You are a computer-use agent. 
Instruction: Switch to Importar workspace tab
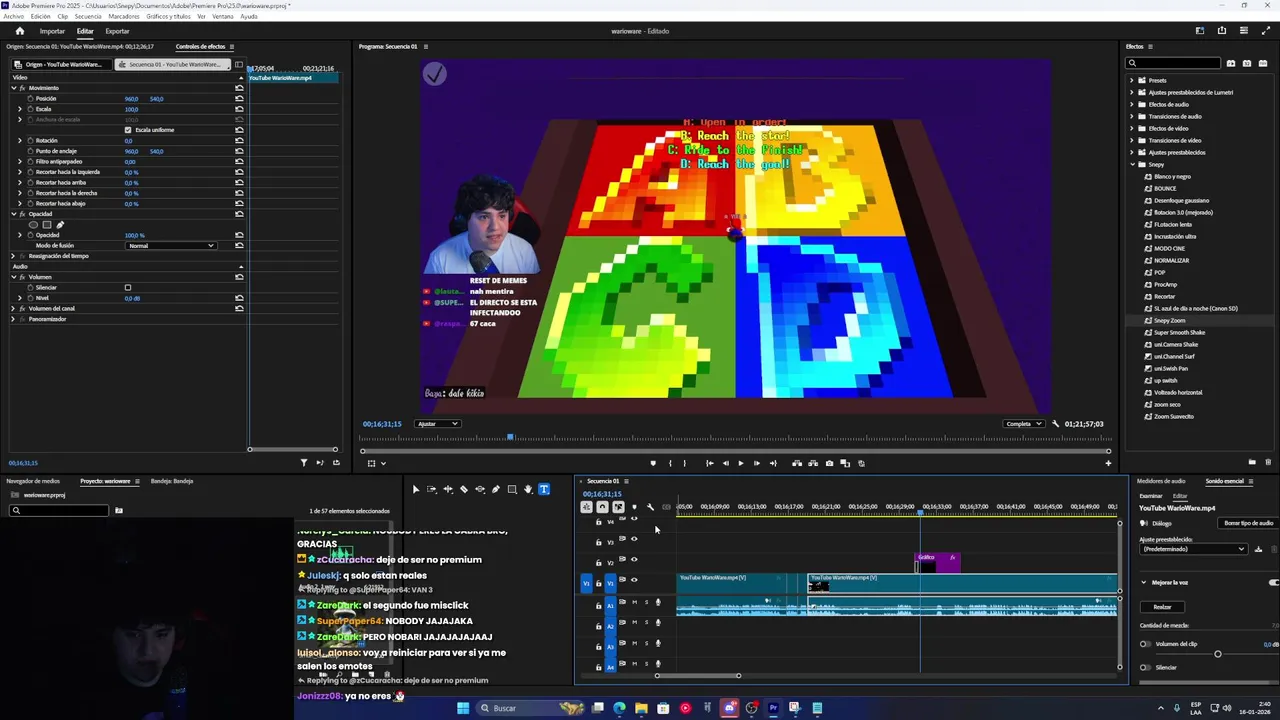tap(52, 31)
